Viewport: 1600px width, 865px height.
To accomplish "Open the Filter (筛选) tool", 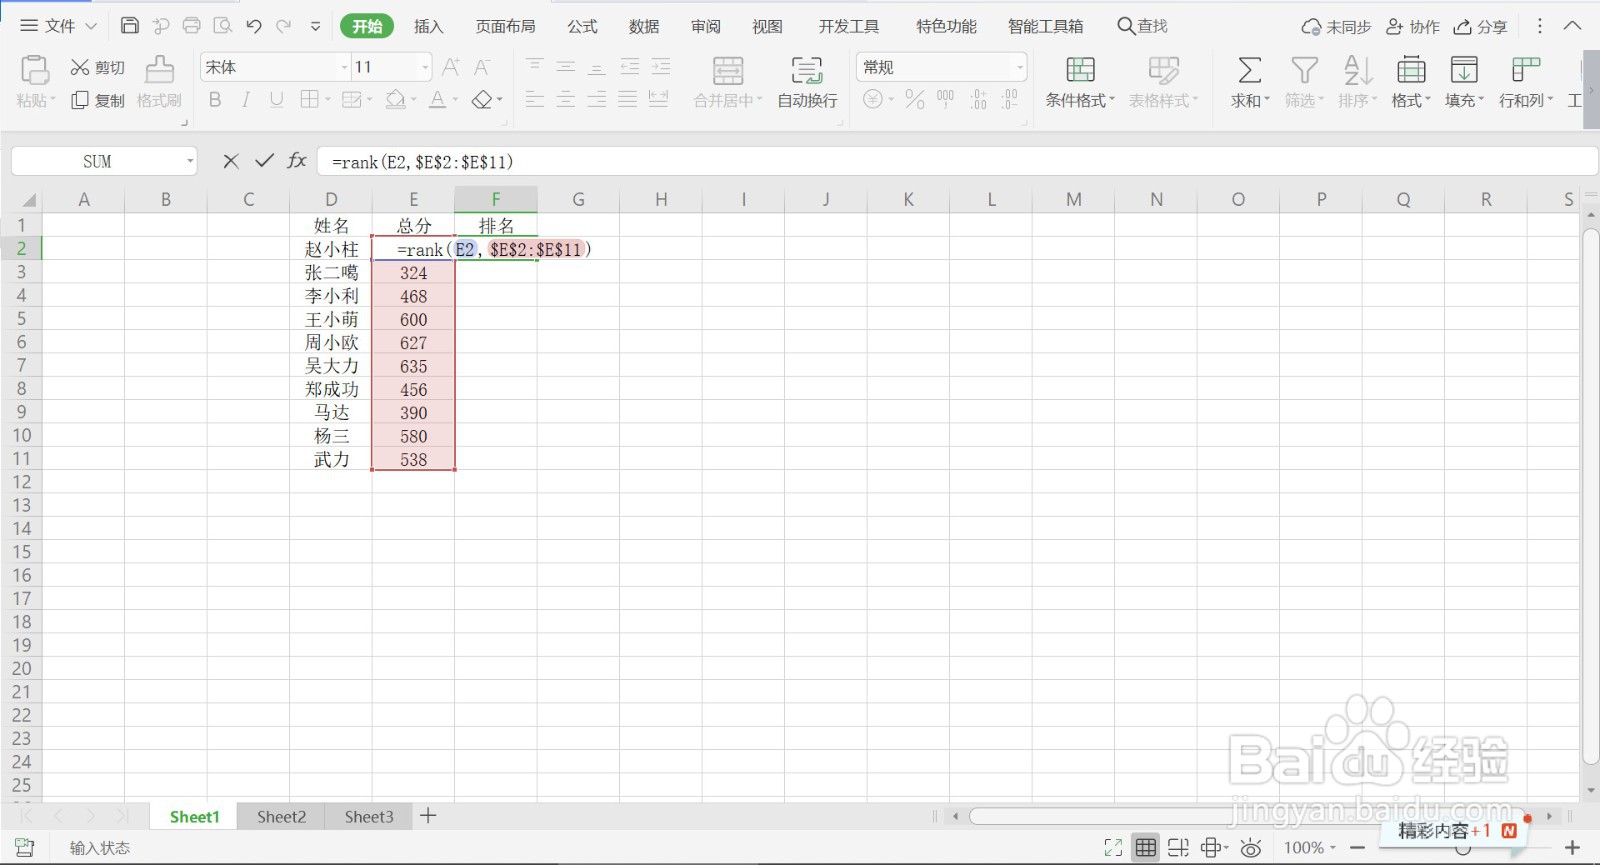I will 1304,82.
